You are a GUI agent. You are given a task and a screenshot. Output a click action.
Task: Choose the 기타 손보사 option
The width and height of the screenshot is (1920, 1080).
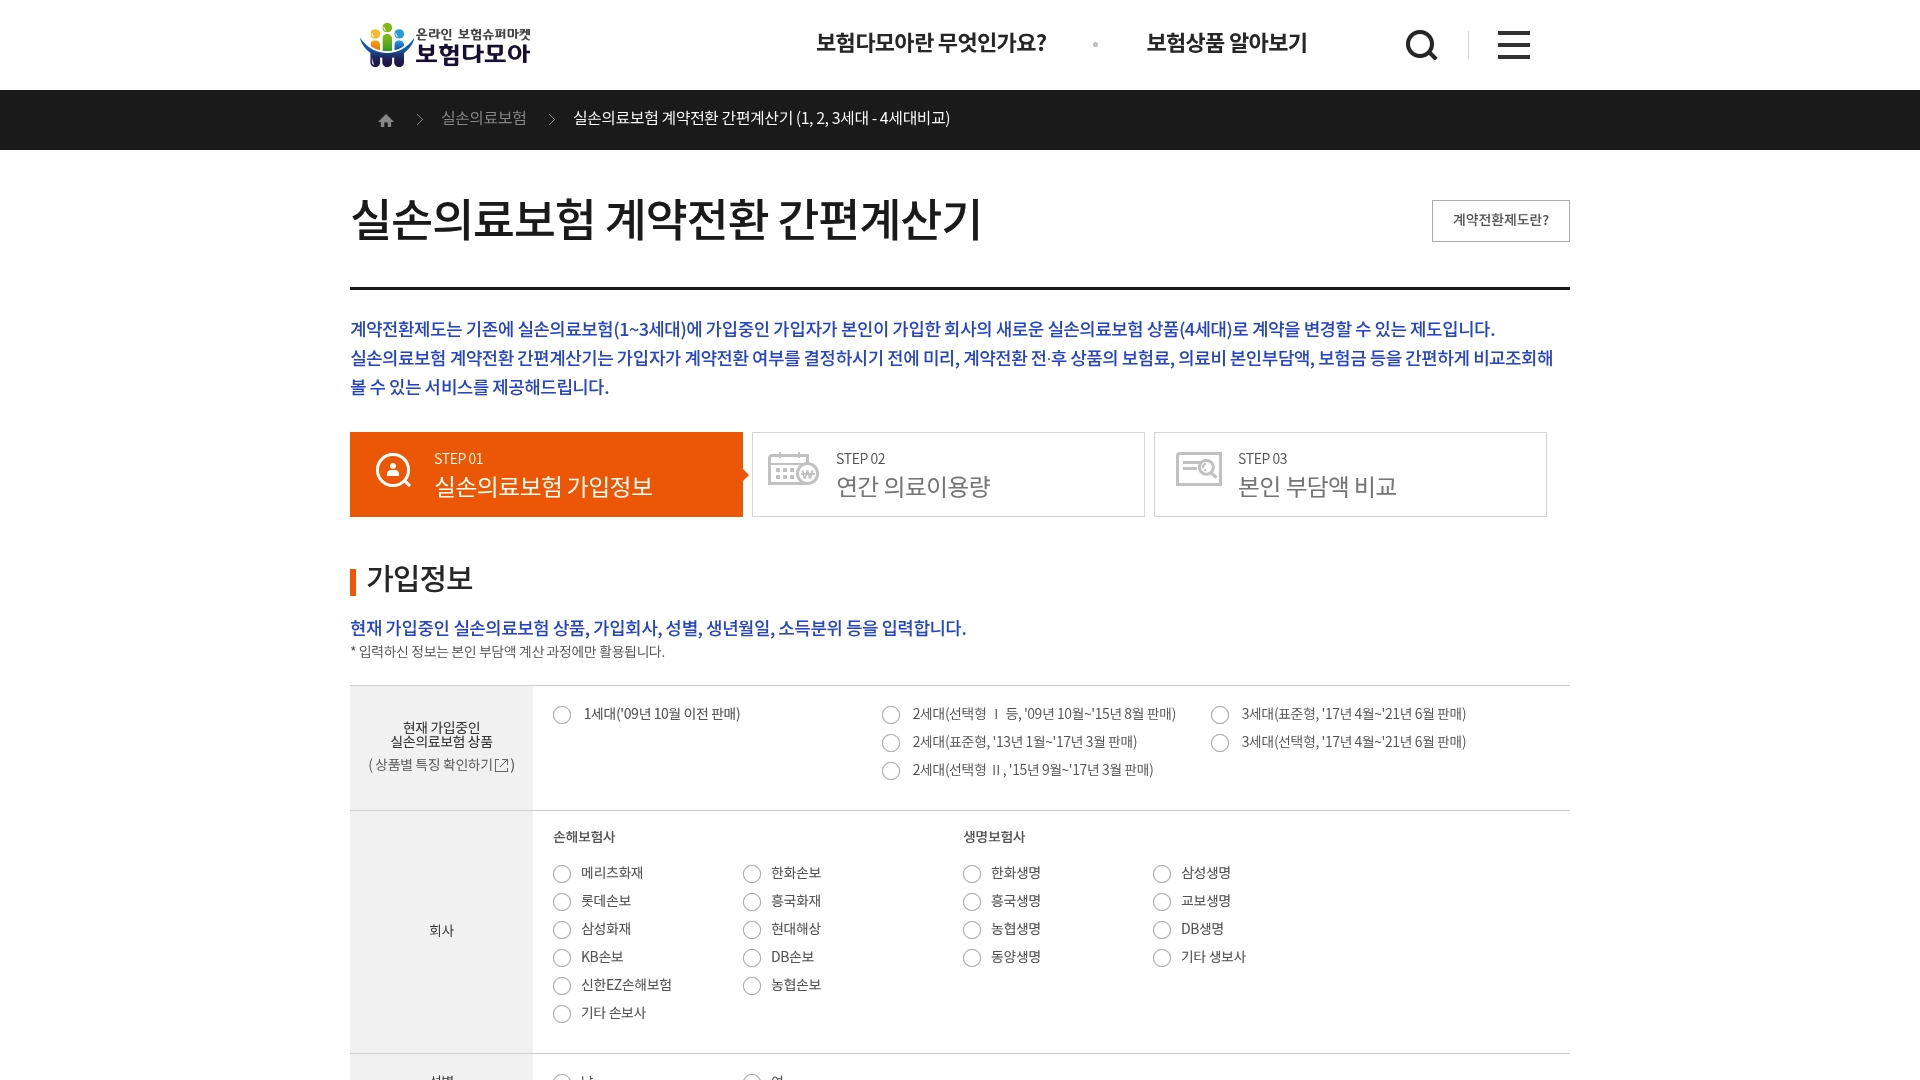tap(562, 1013)
